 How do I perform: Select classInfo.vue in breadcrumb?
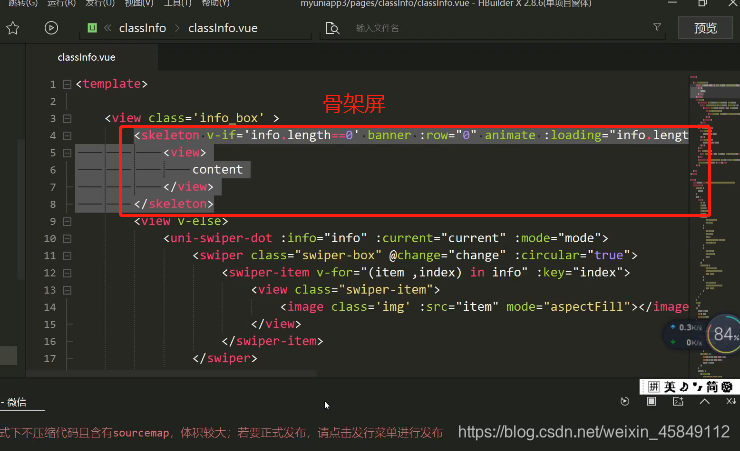pos(223,28)
